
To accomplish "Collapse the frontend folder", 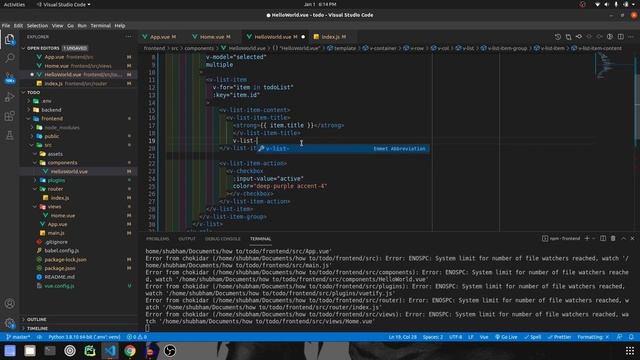I will (52, 118).
